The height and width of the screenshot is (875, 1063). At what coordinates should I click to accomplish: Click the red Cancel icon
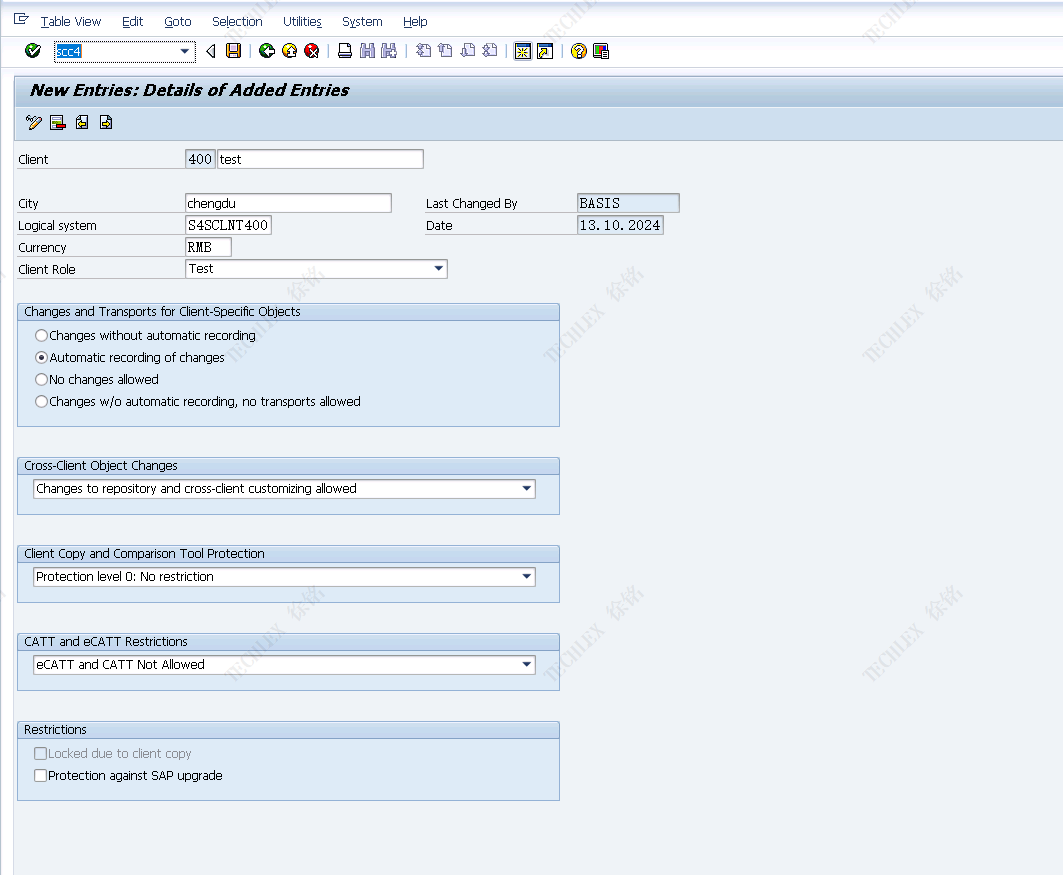click(311, 51)
